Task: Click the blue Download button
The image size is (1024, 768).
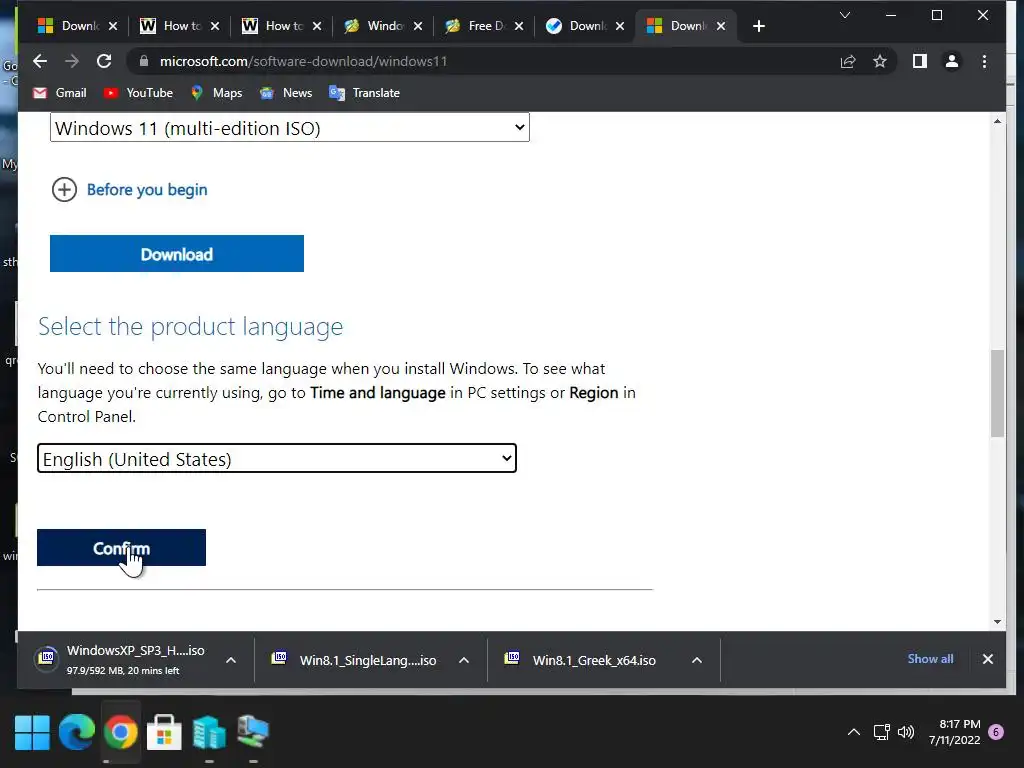Action: coord(177,254)
